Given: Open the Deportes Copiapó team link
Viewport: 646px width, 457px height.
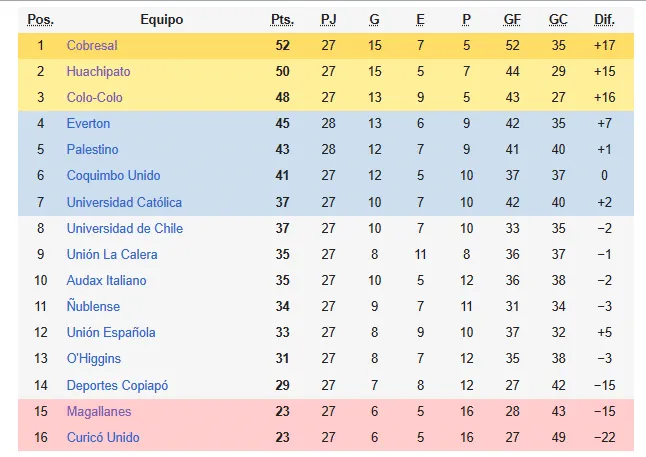Looking at the screenshot, I should click(117, 385).
